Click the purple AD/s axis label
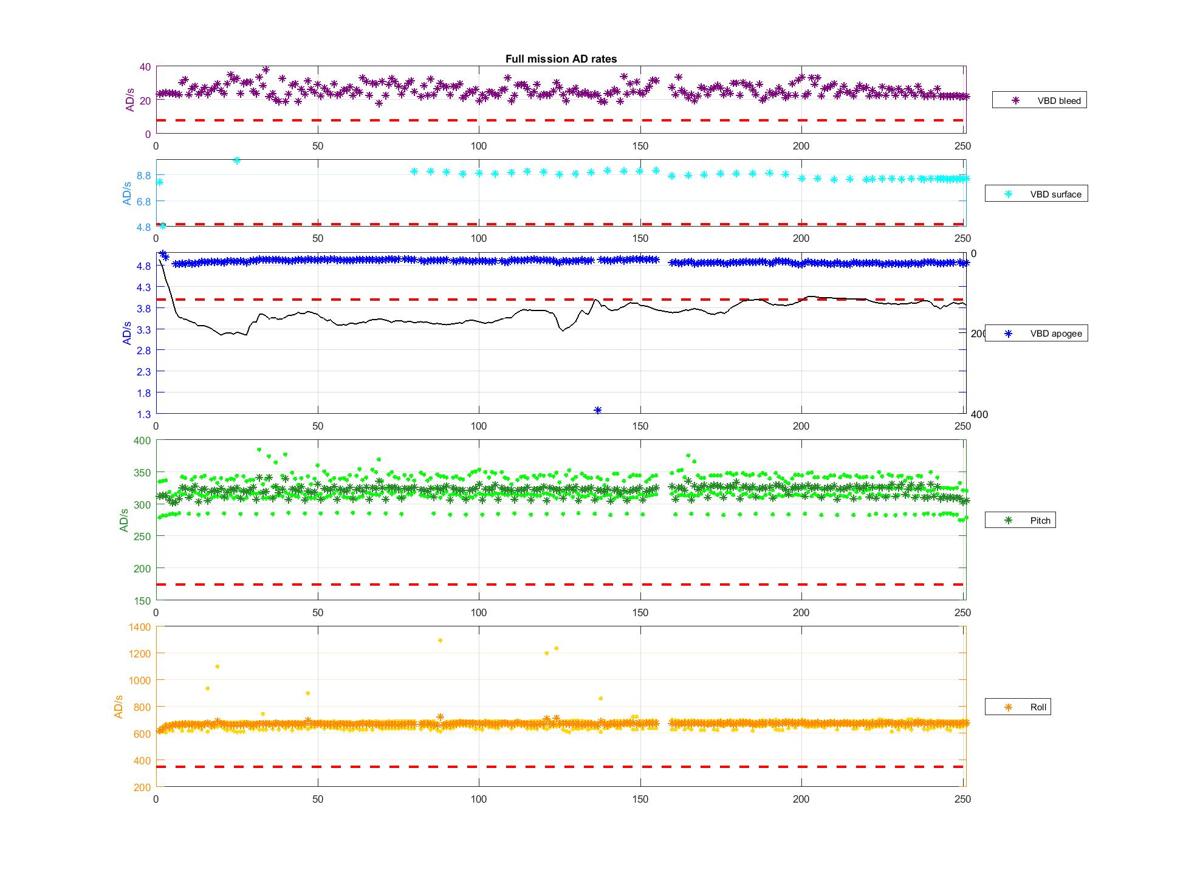The width and height of the screenshot is (1200, 885). pos(129,100)
